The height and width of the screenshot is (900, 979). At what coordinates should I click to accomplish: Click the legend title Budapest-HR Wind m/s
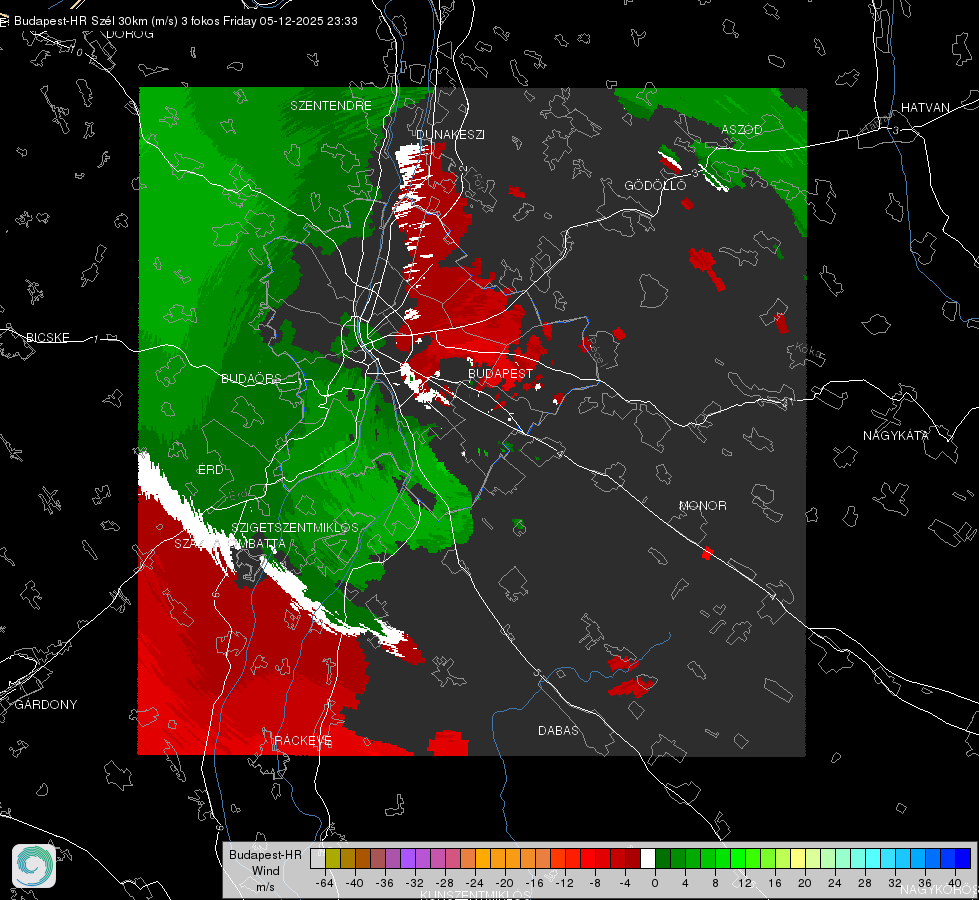[x=265, y=871]
